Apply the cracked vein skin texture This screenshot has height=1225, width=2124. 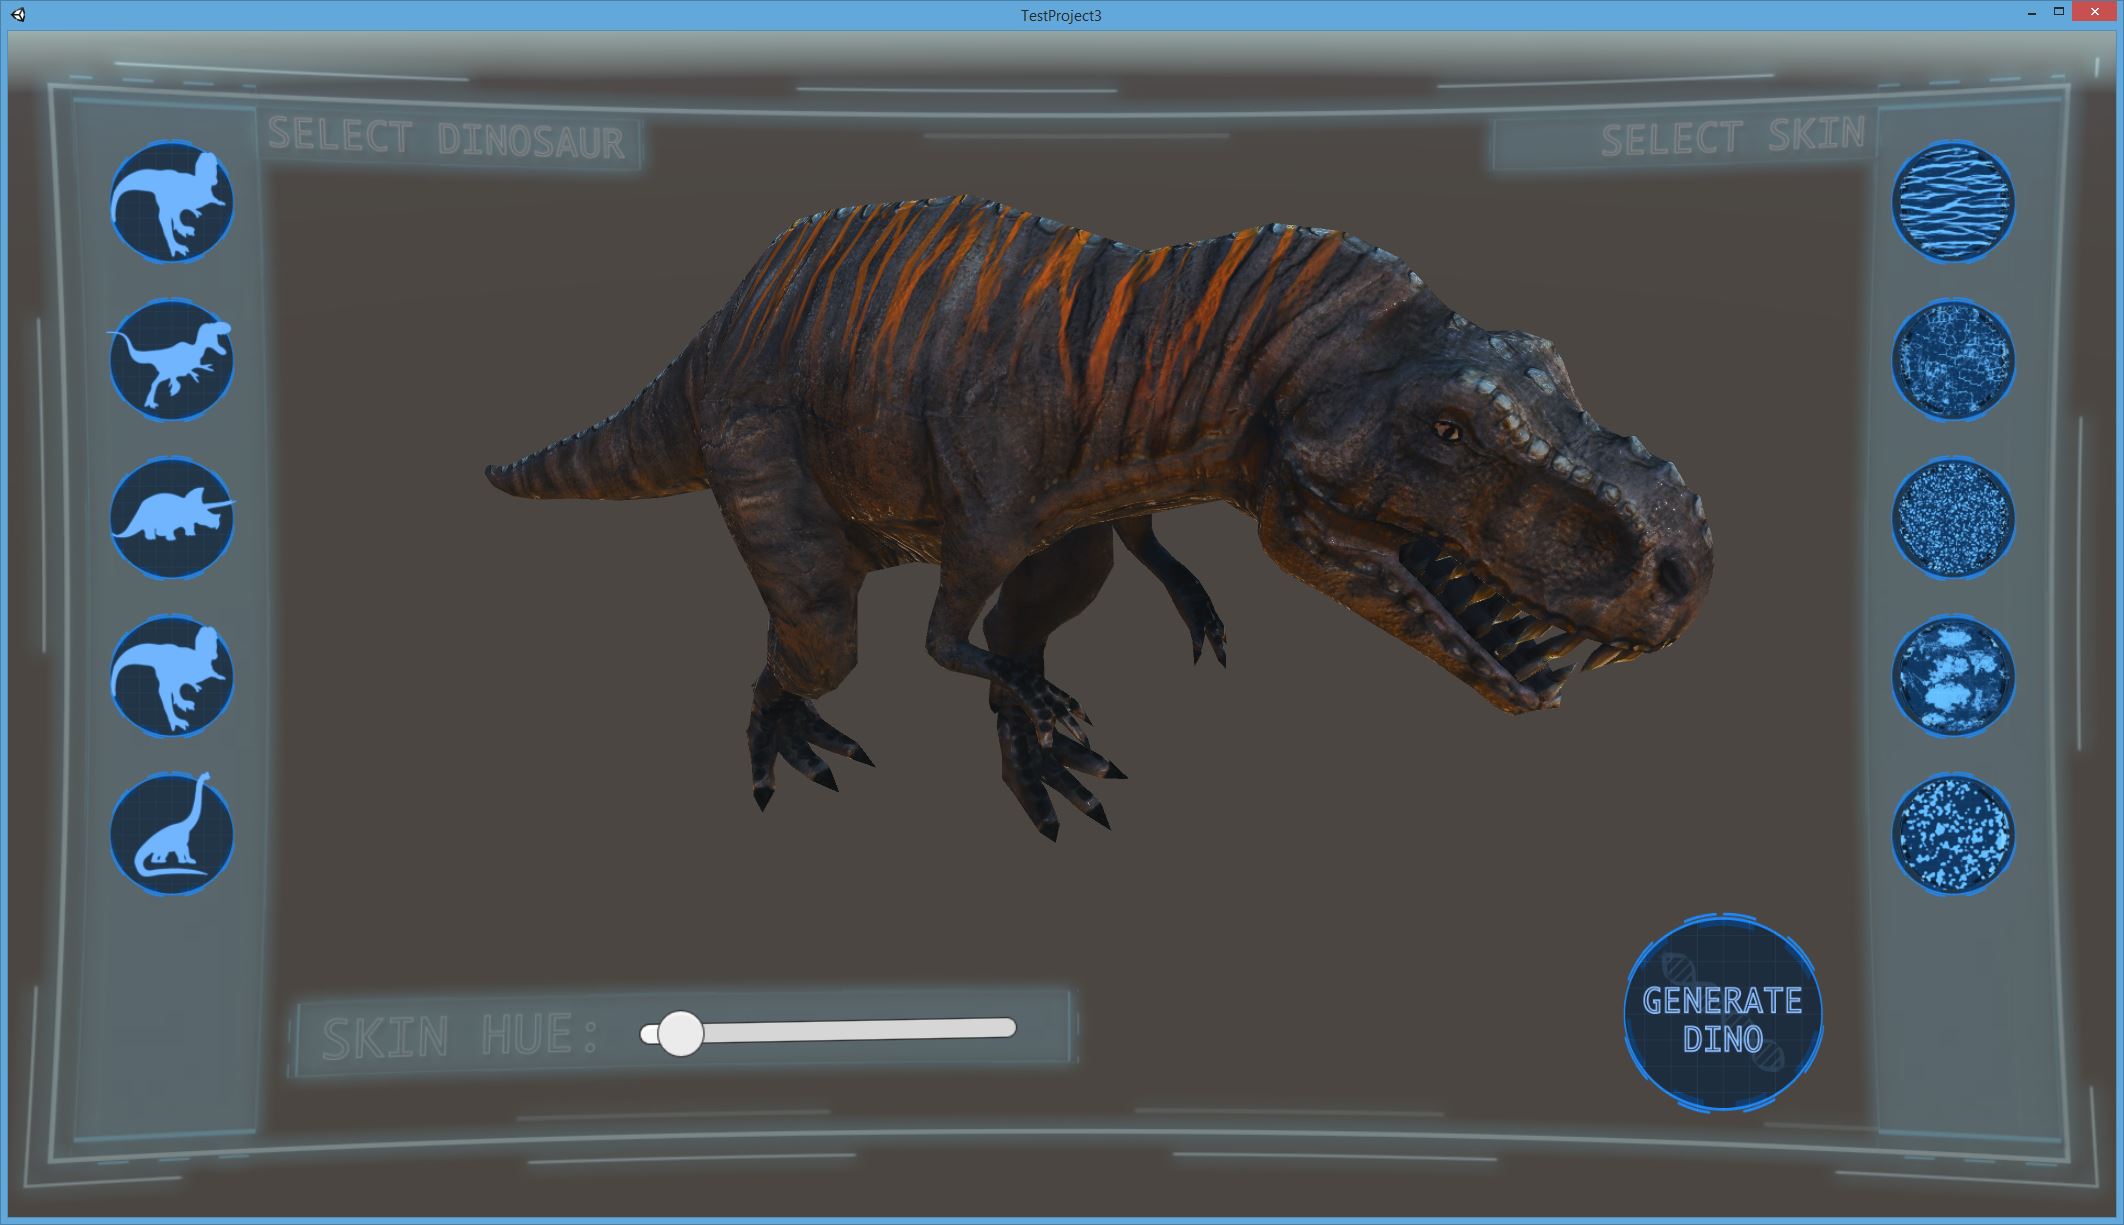click(1952, 360)
